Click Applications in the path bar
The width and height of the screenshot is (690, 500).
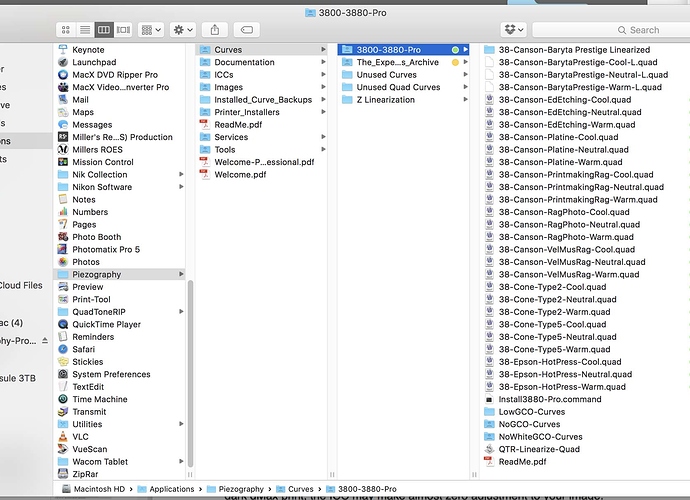coord(165,489)
